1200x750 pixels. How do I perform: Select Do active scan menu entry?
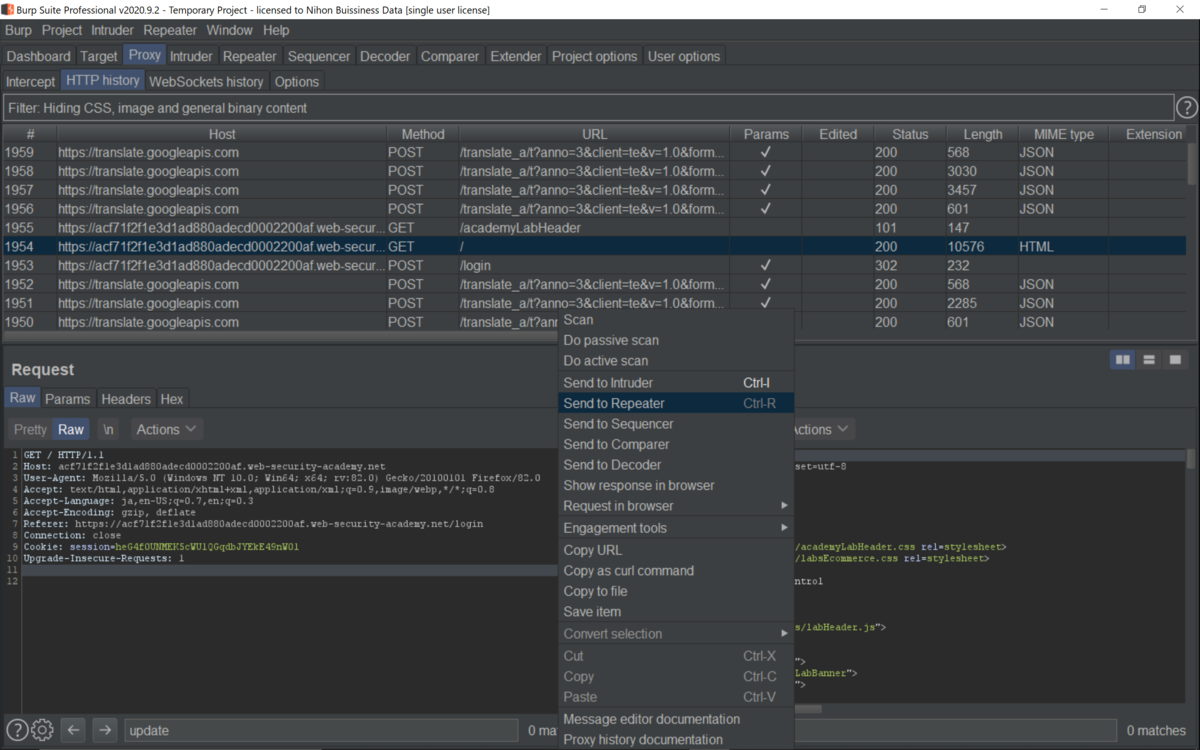pos(676,361)
